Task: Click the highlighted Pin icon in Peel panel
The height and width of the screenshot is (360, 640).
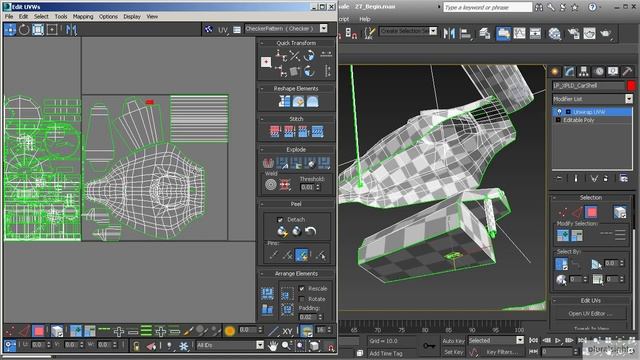Action: point(302,255)
